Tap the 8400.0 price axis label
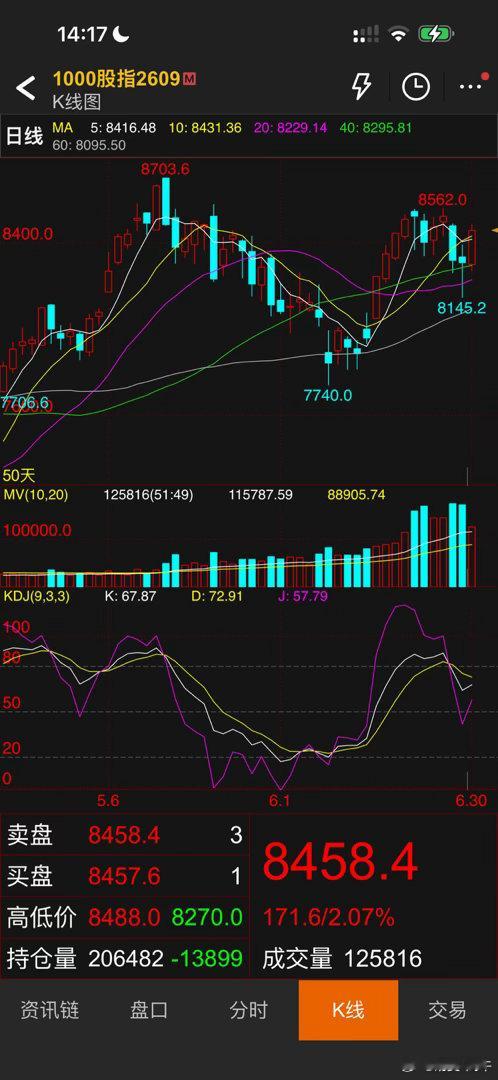 pyautogui.click(x=28, y=234)
